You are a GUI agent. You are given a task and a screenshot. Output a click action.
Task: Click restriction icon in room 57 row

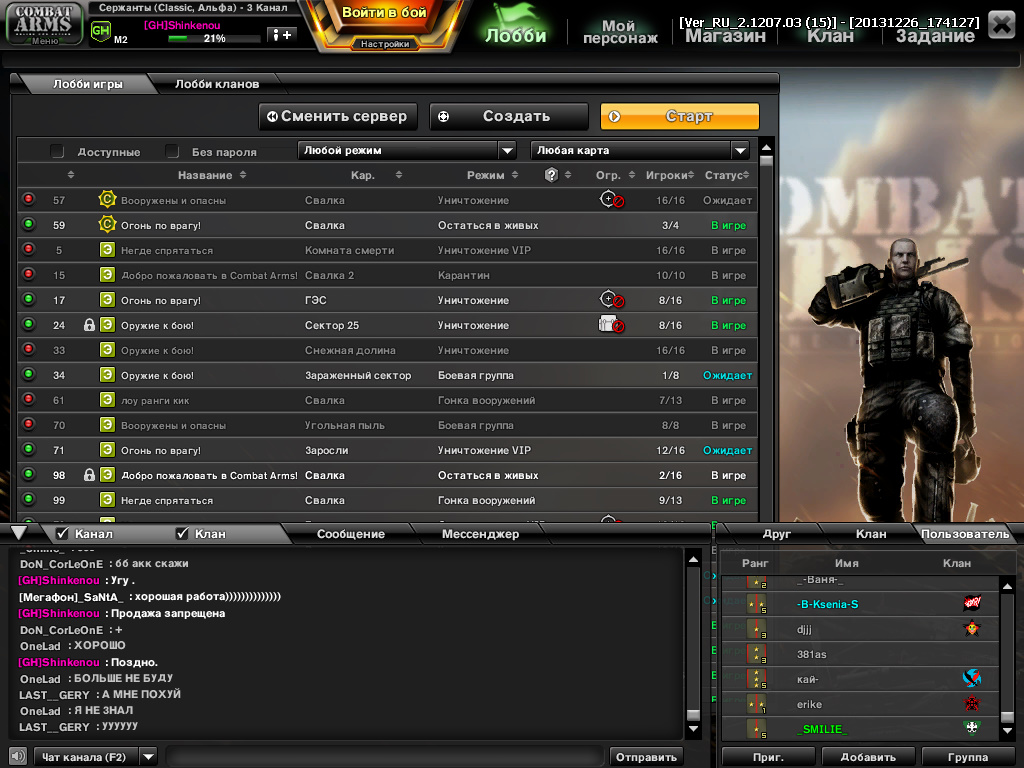point(612,199)
